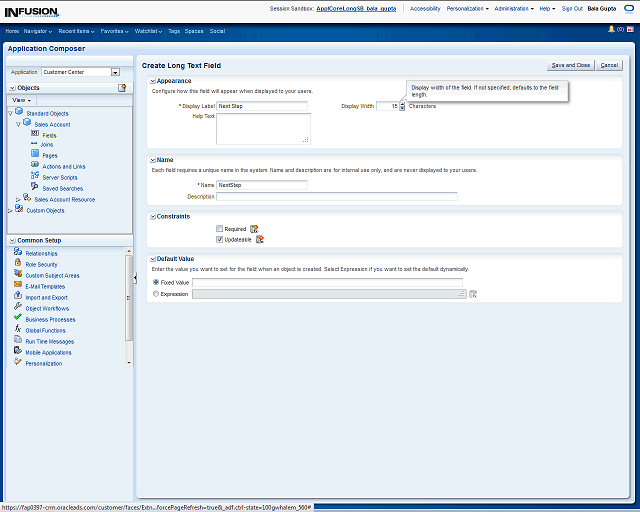Image resolution: width=640 pixels, height=512 pixels.
Task: Click the Business Processes checkmark icon
Action: pyautogui.click(x=18, y=319)
